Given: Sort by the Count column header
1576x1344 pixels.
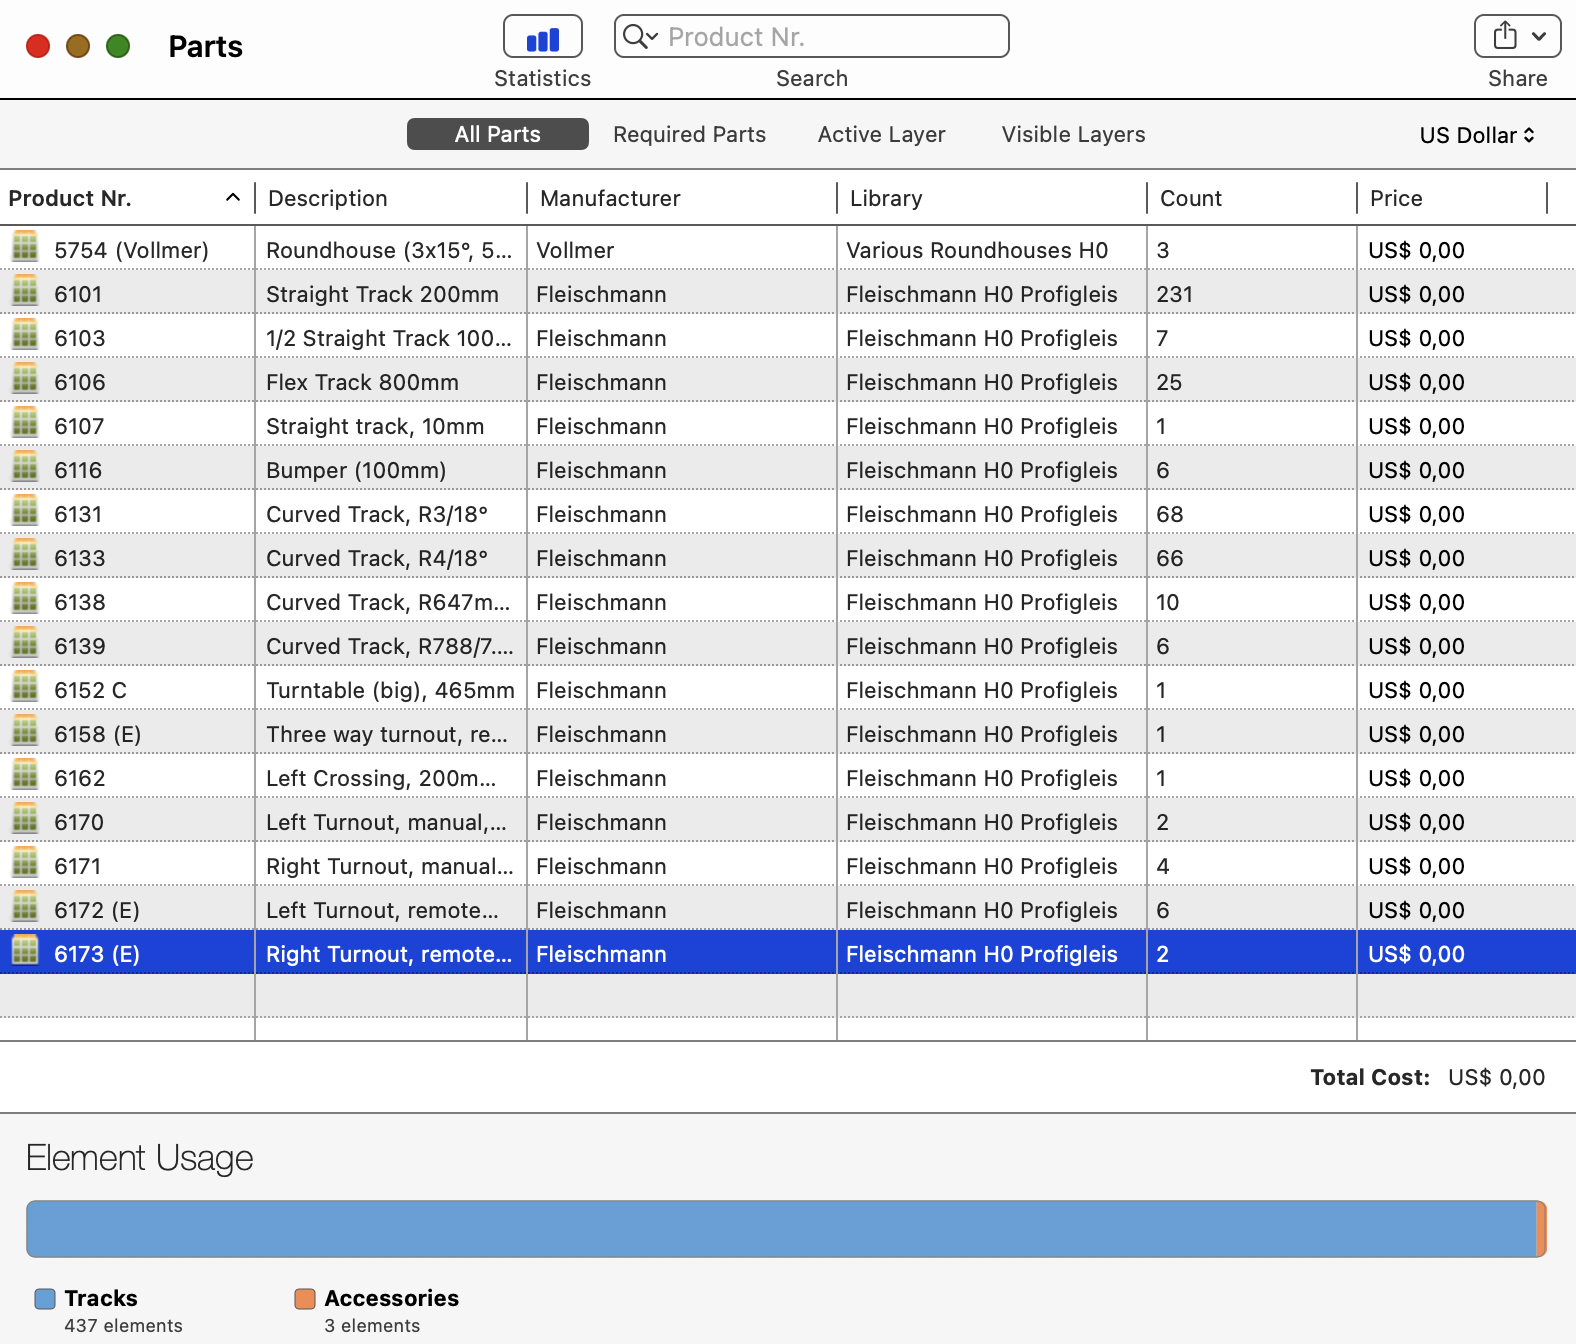Looking at the screenshot, I should pos(1252,198).
